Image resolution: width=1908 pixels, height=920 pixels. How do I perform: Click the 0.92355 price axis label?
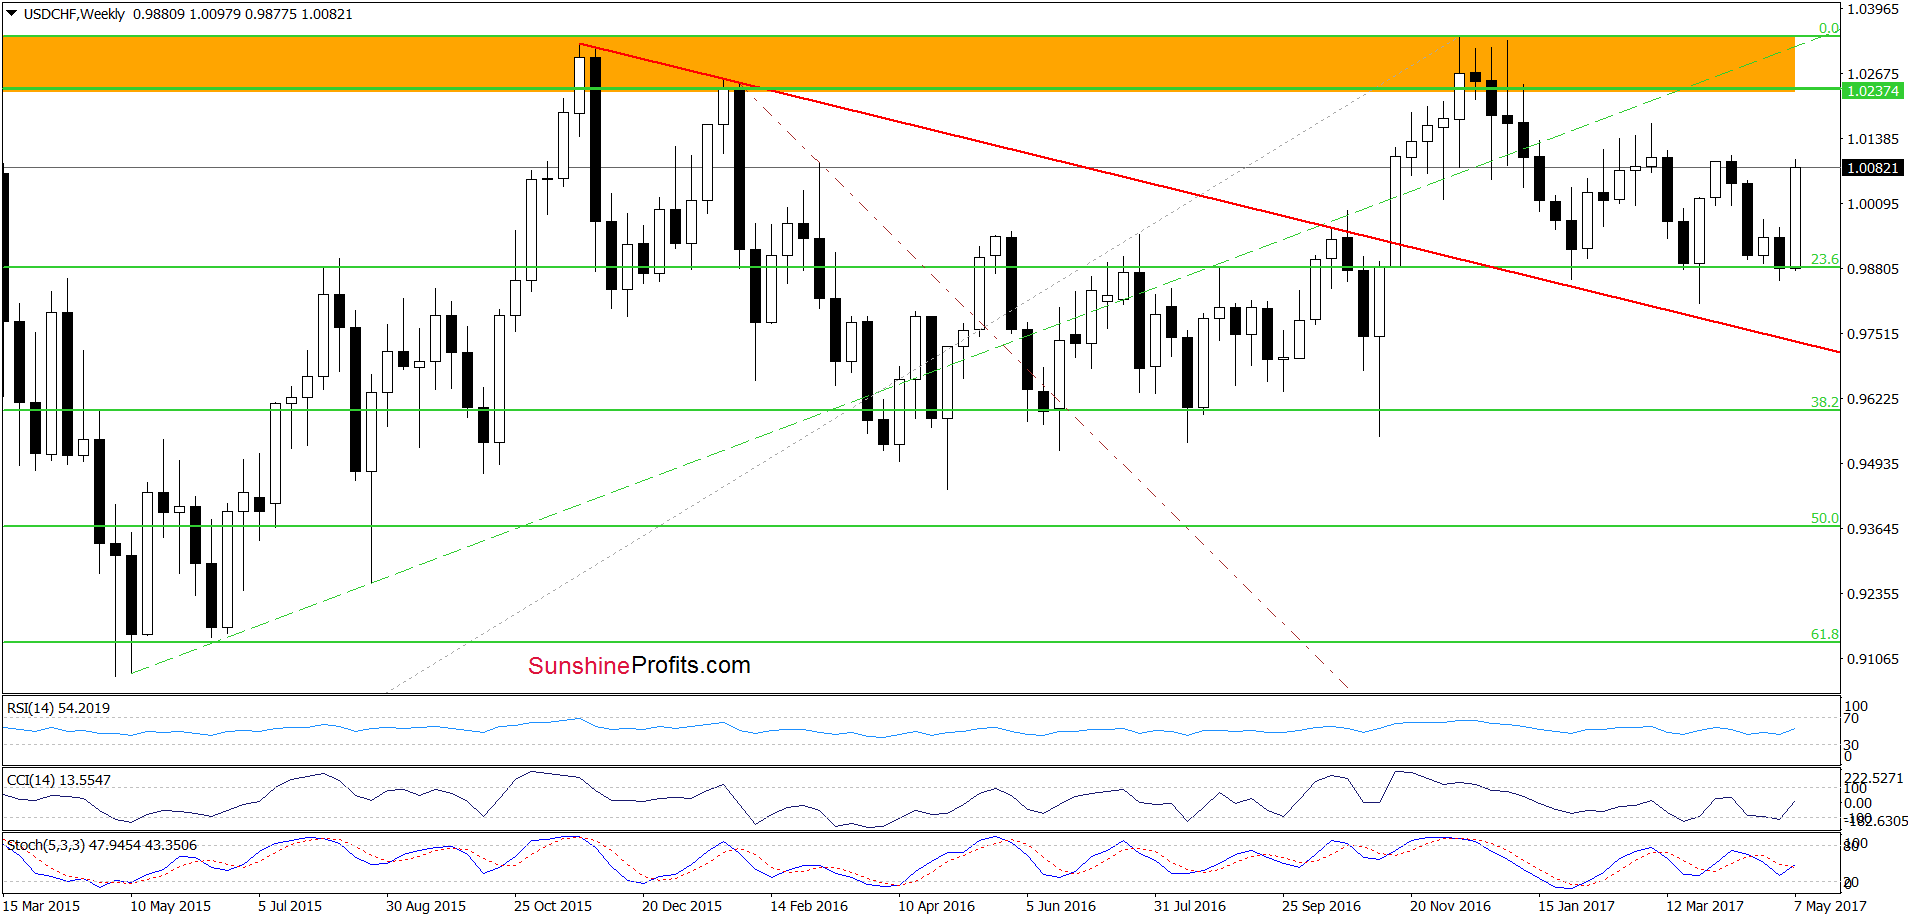pyautogui.click(x=1872, y=594)
